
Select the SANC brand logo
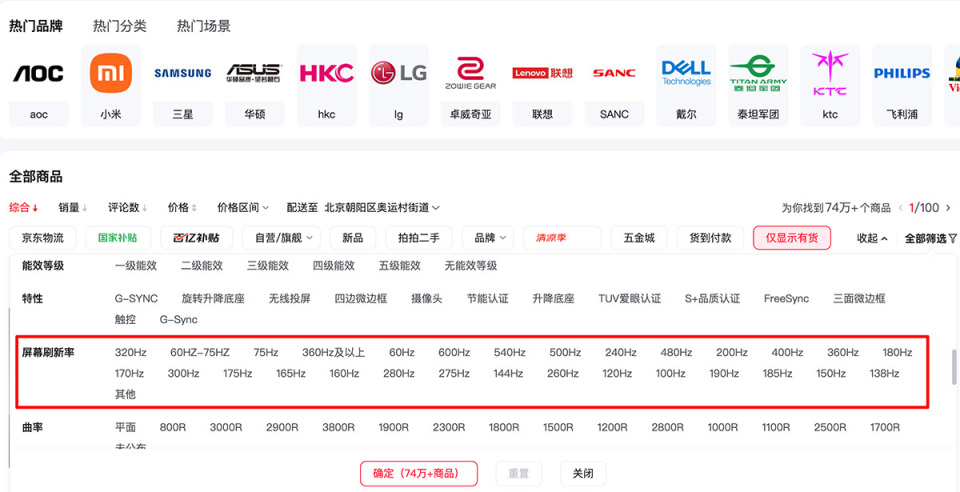(614, 73)
